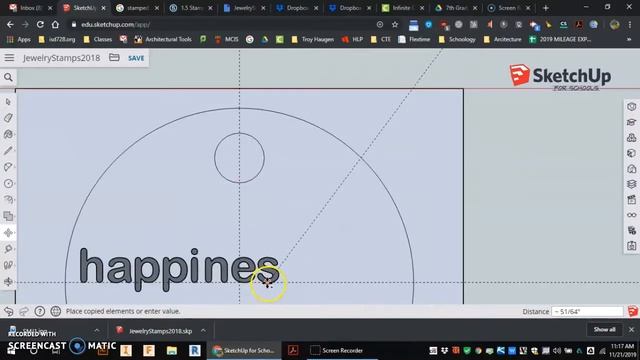Open the search magnifier in SketchUp
The height and width of the screenshot is (360, 640).
pos(8,77)
